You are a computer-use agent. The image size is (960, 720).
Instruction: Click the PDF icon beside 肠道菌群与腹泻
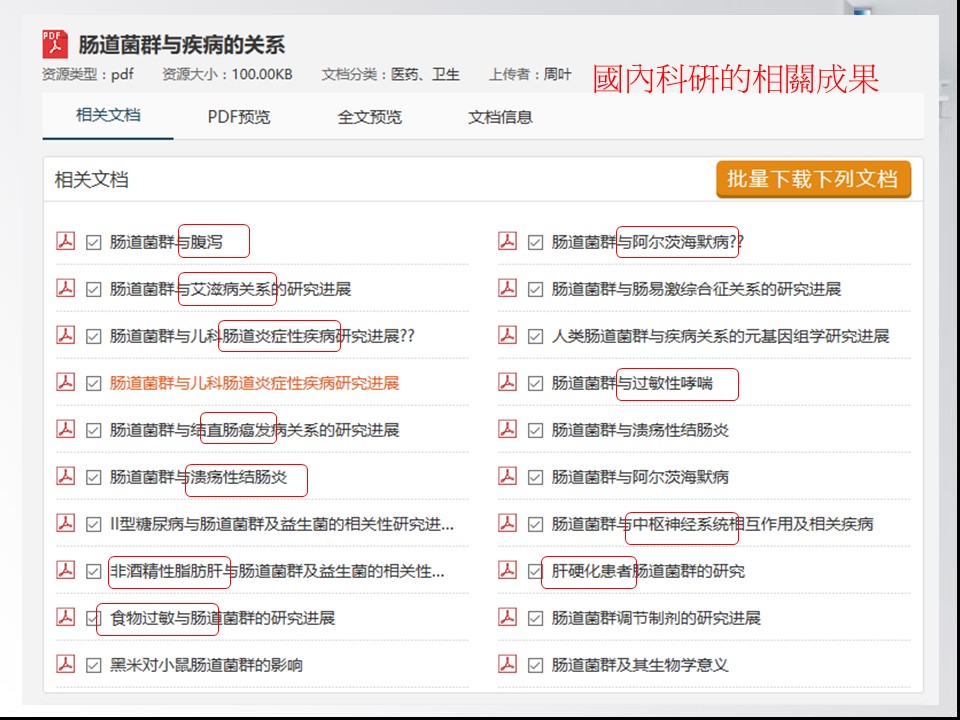coord(66,241)
